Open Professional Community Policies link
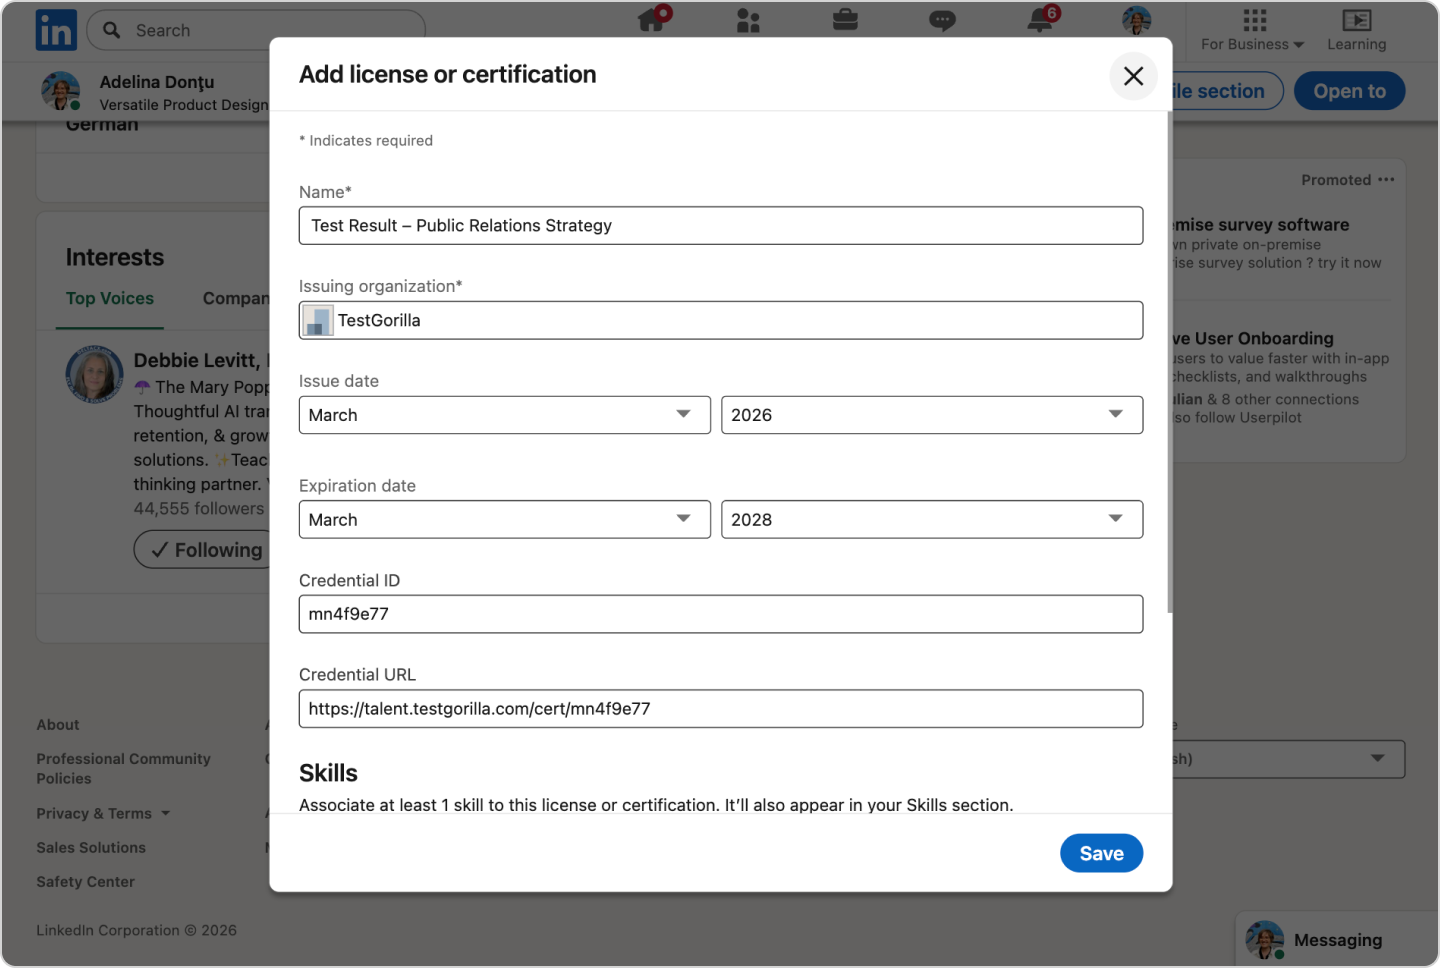 pyautogui.click(x=124, y=769)
